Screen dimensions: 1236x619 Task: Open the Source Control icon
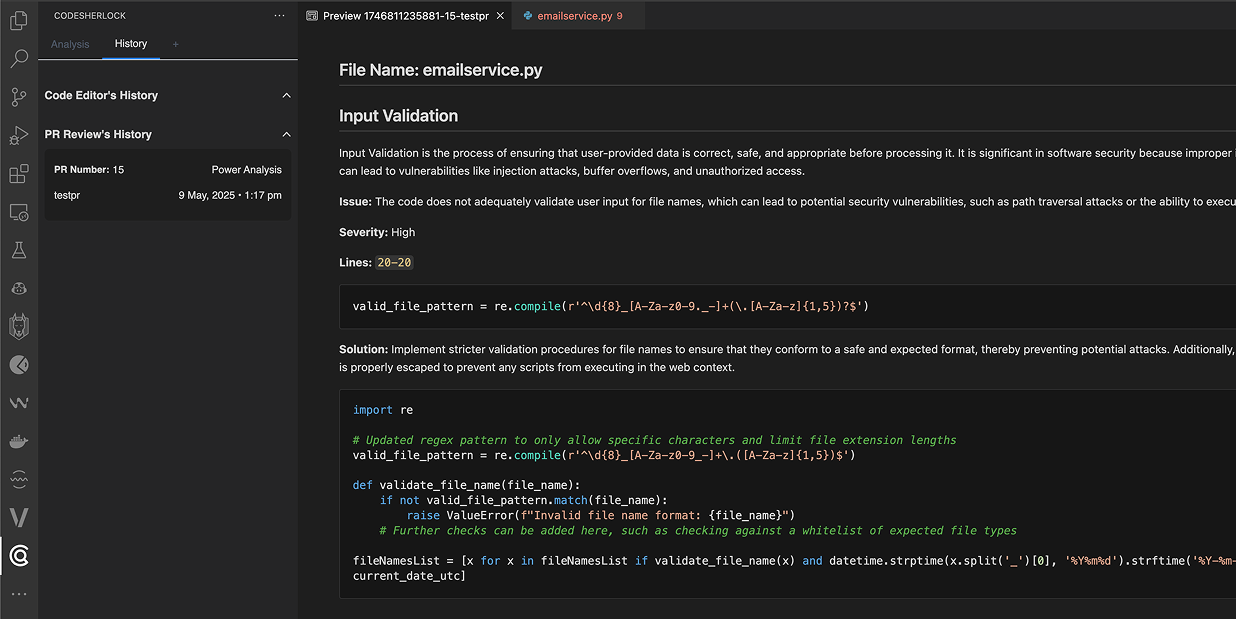(x=19, y=97)
